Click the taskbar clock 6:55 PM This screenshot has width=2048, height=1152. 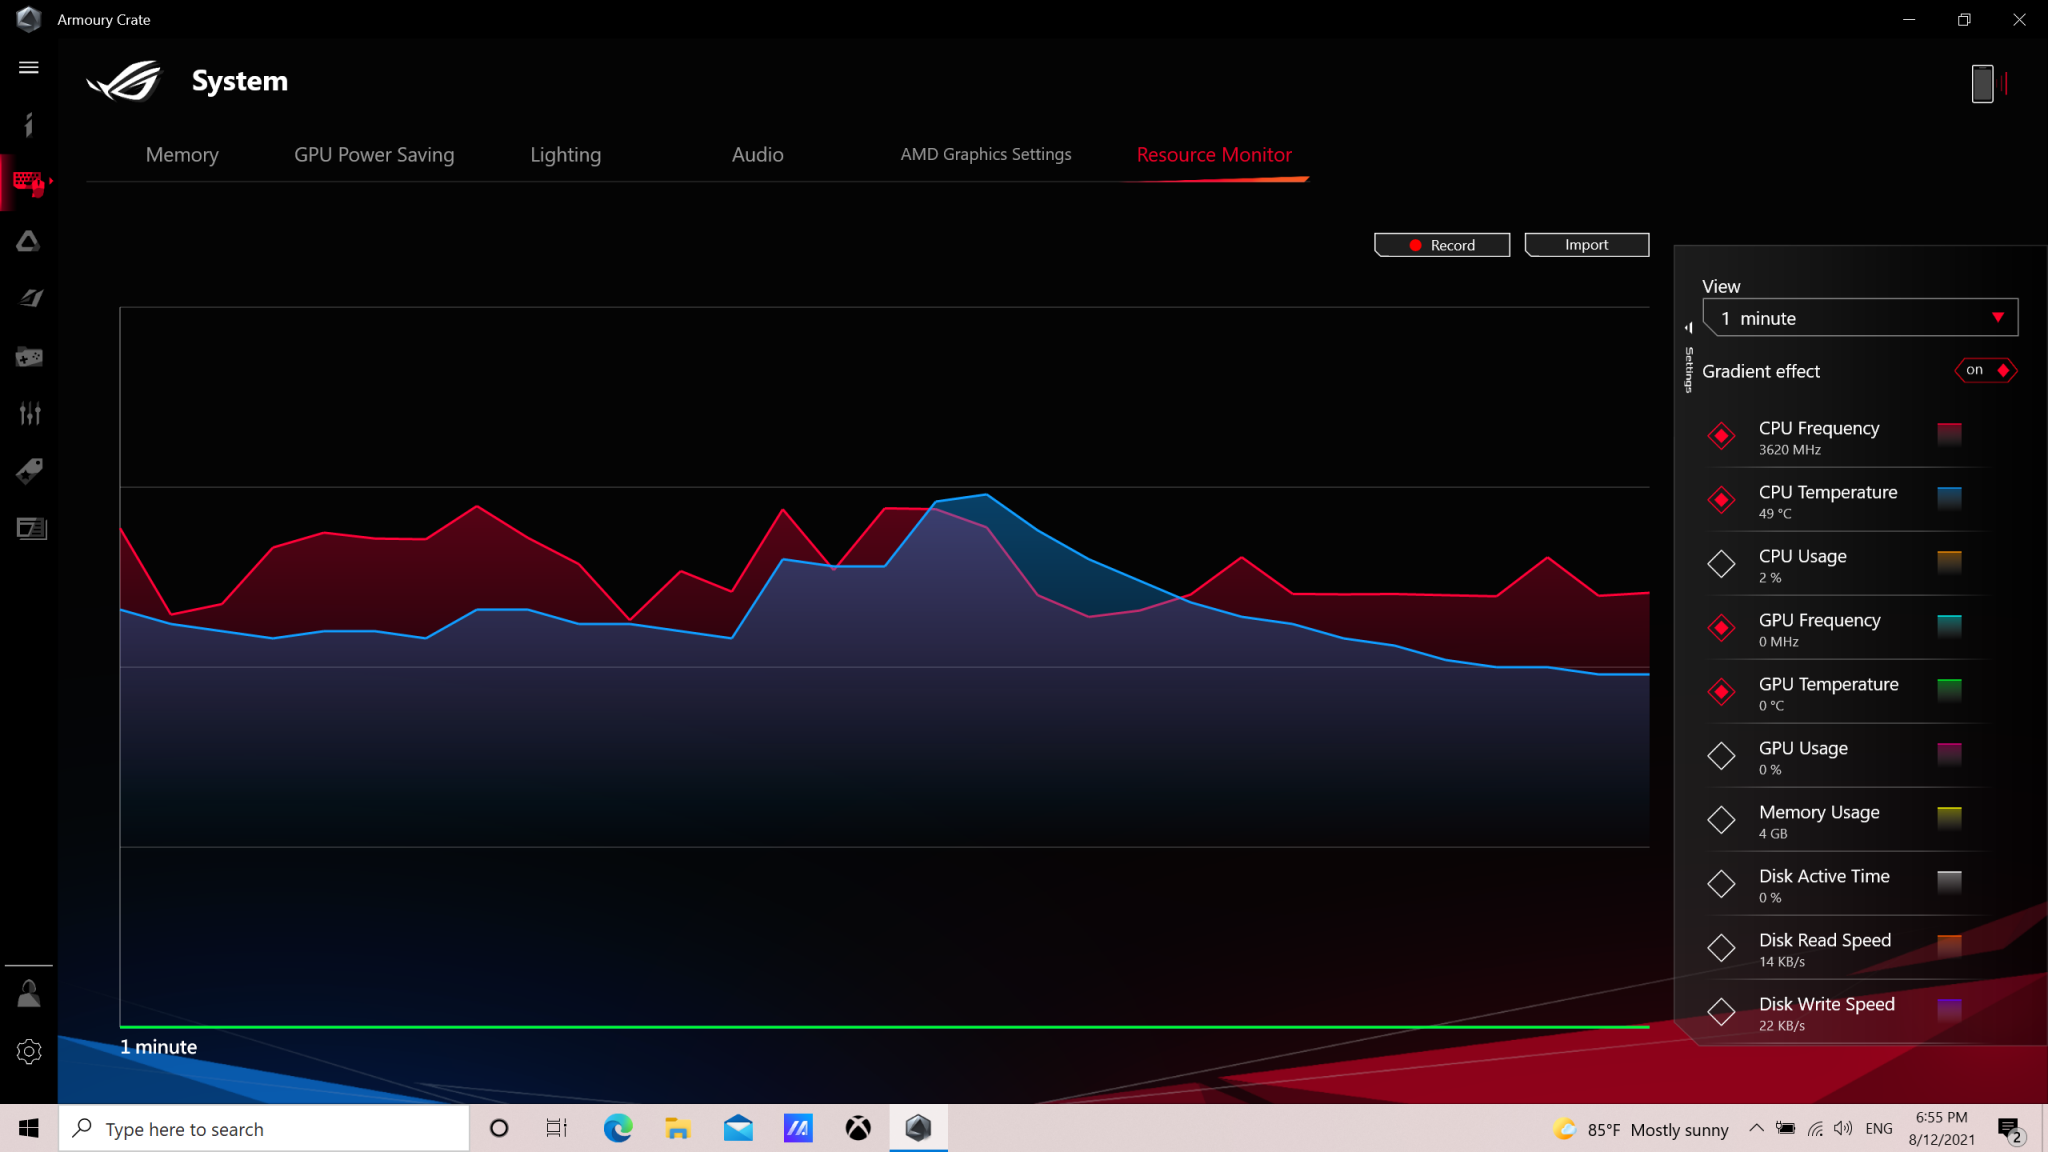click(1941, 1128)
